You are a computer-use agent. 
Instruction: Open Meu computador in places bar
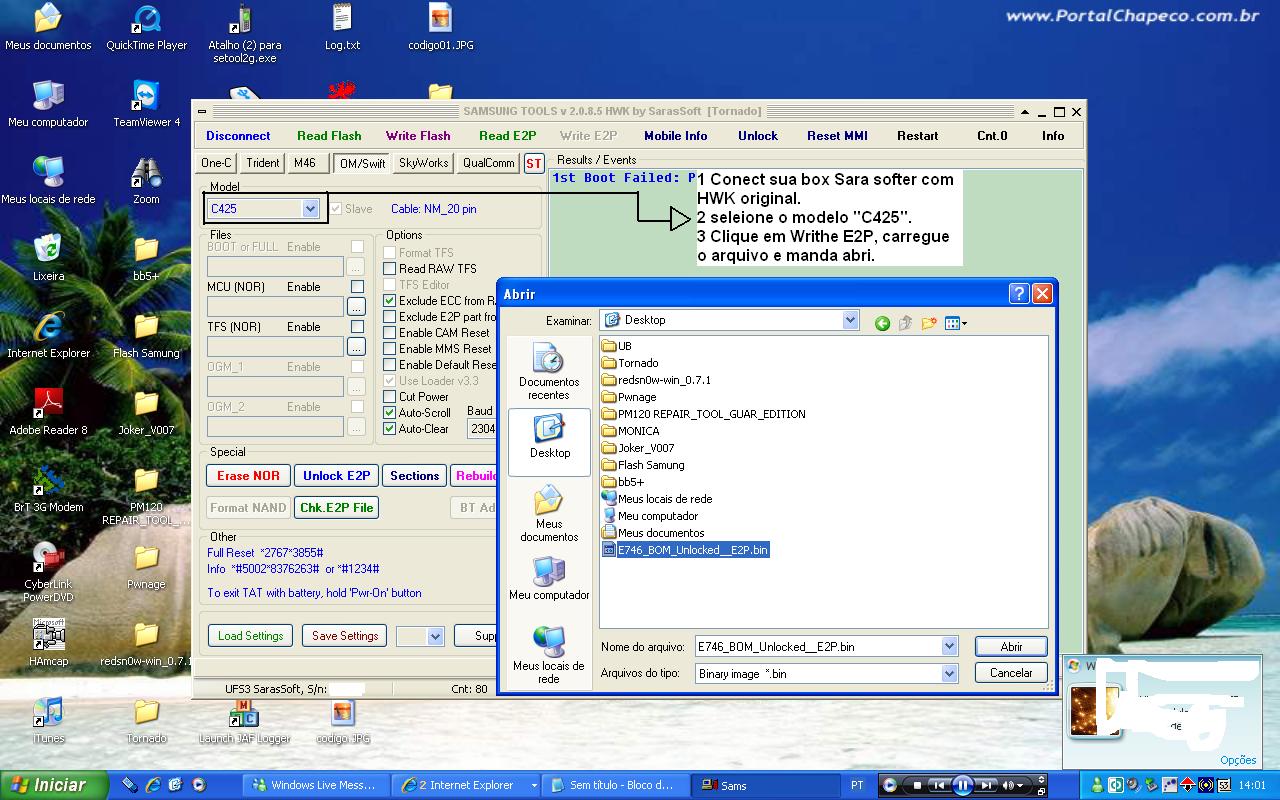[x=549, y=579]
